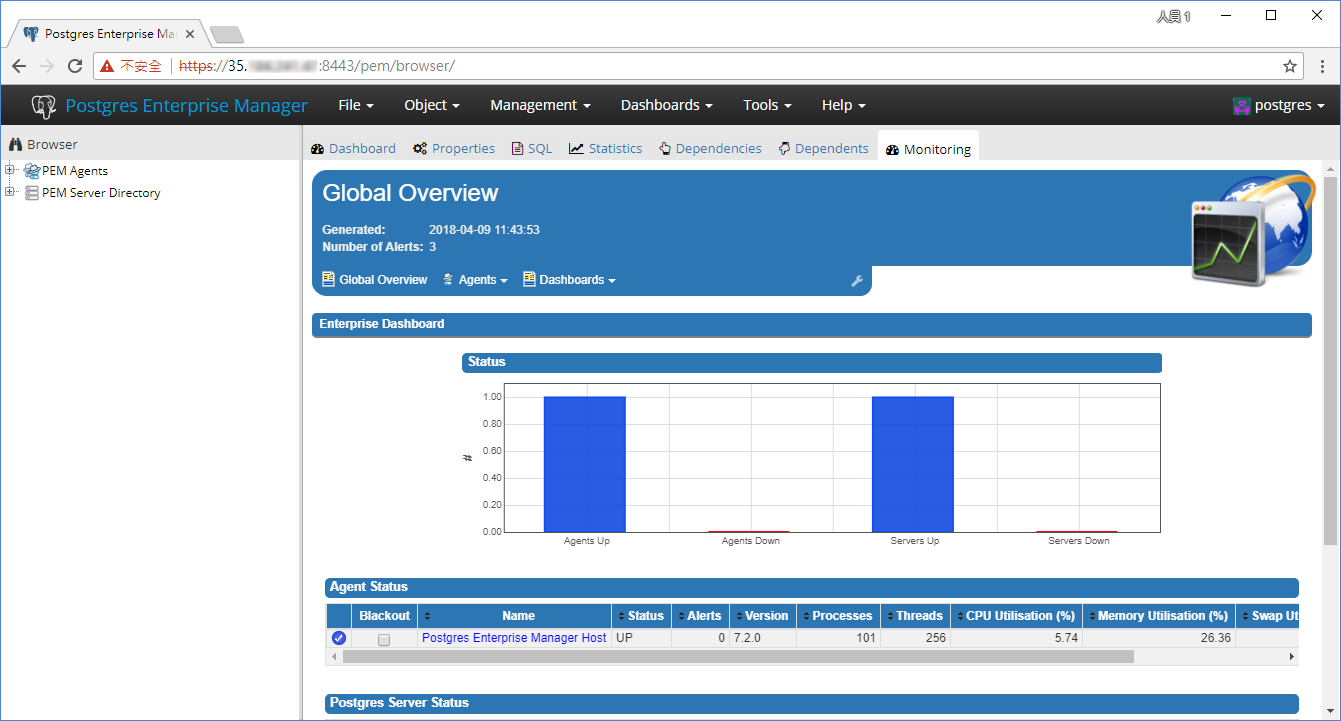
Task: Click the blue check status icon in agent row
Action: click(339, 638)
